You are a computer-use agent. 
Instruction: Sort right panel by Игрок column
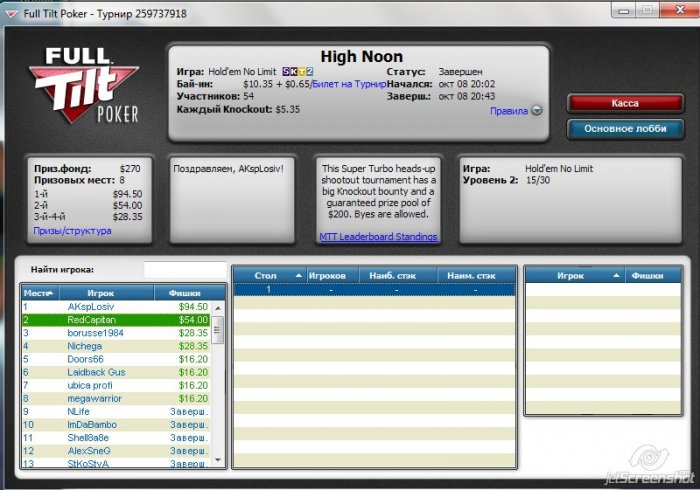[x=575, y=276]
